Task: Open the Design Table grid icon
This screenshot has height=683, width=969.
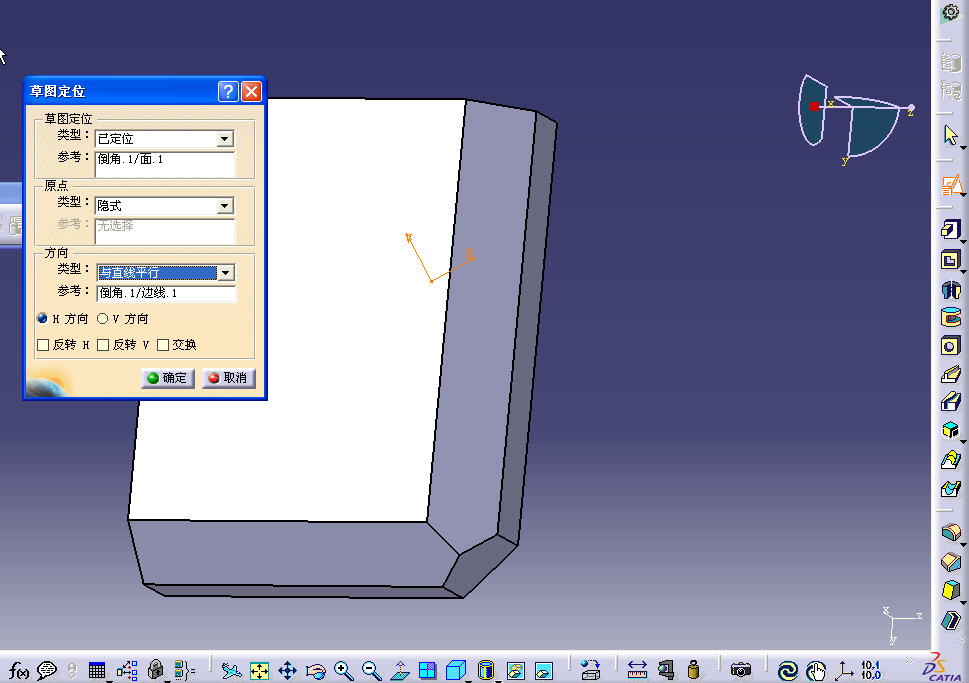Action: pyautogui.click(x=96, y=670)
